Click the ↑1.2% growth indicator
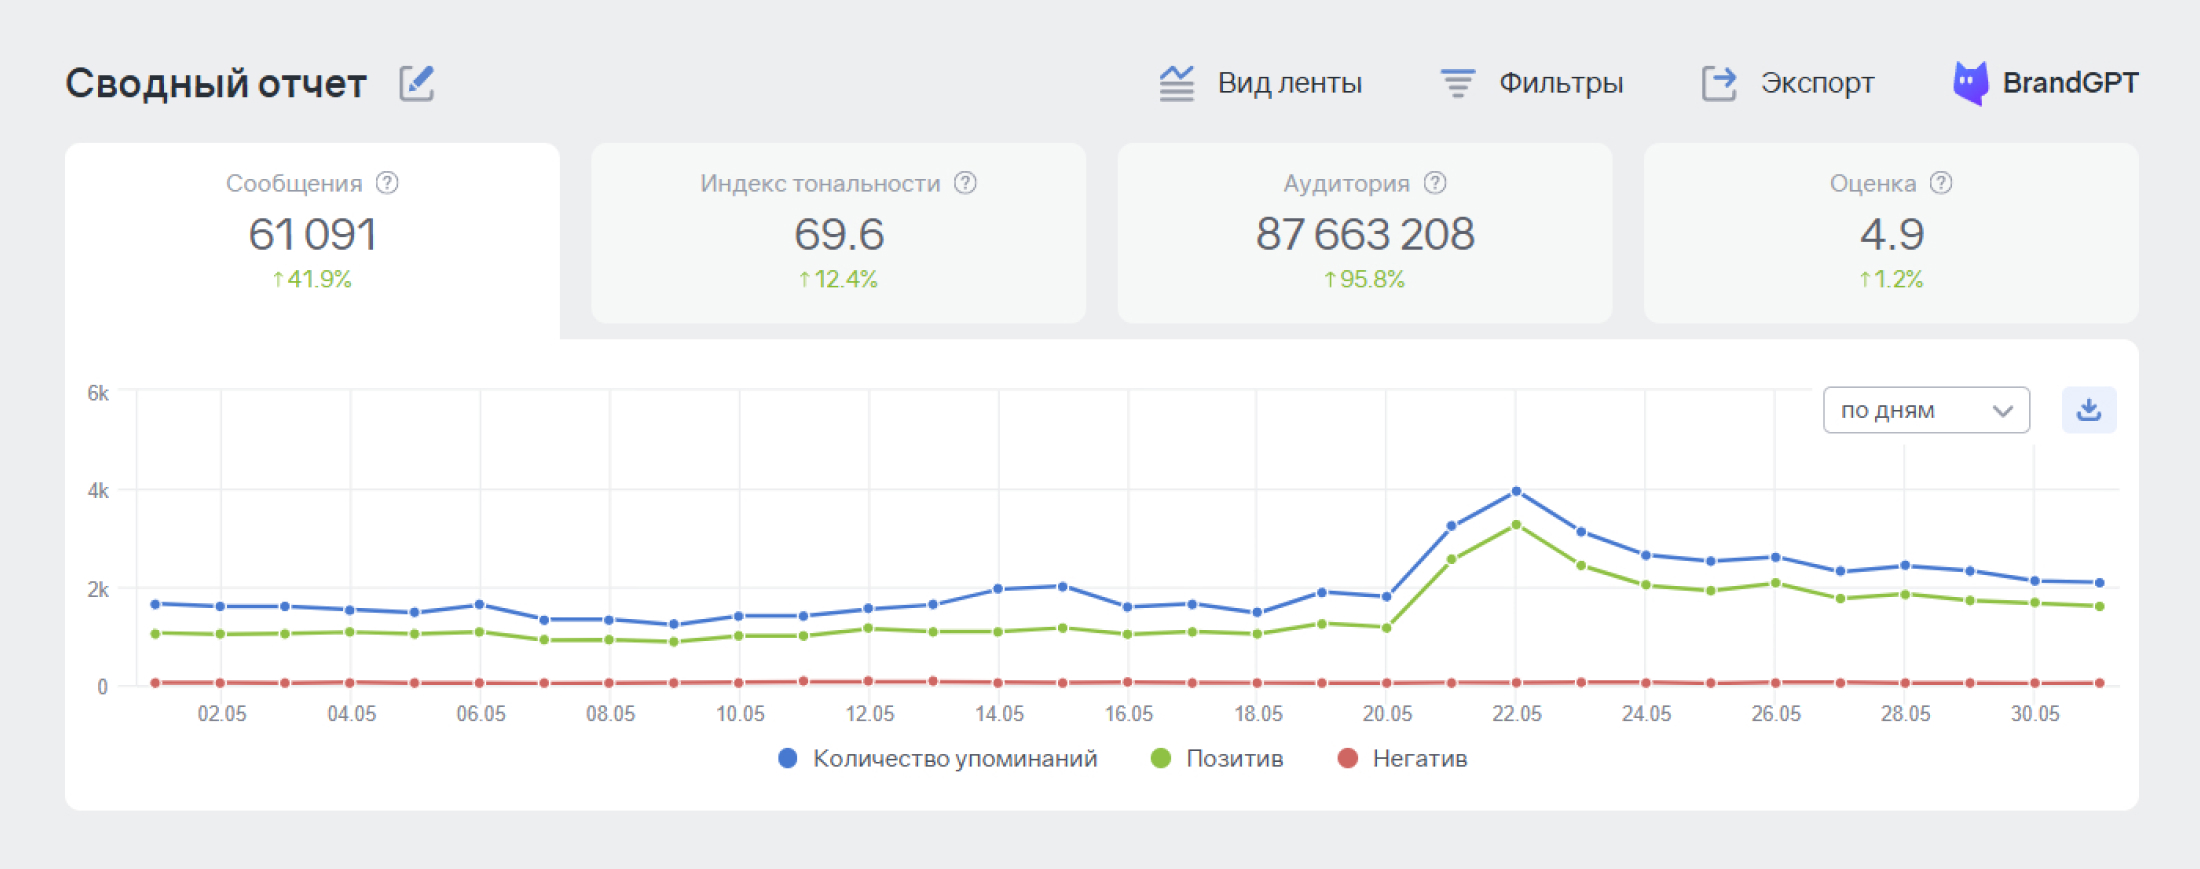The height and width of the screenshot is (869, 2200). [1891, 279]
